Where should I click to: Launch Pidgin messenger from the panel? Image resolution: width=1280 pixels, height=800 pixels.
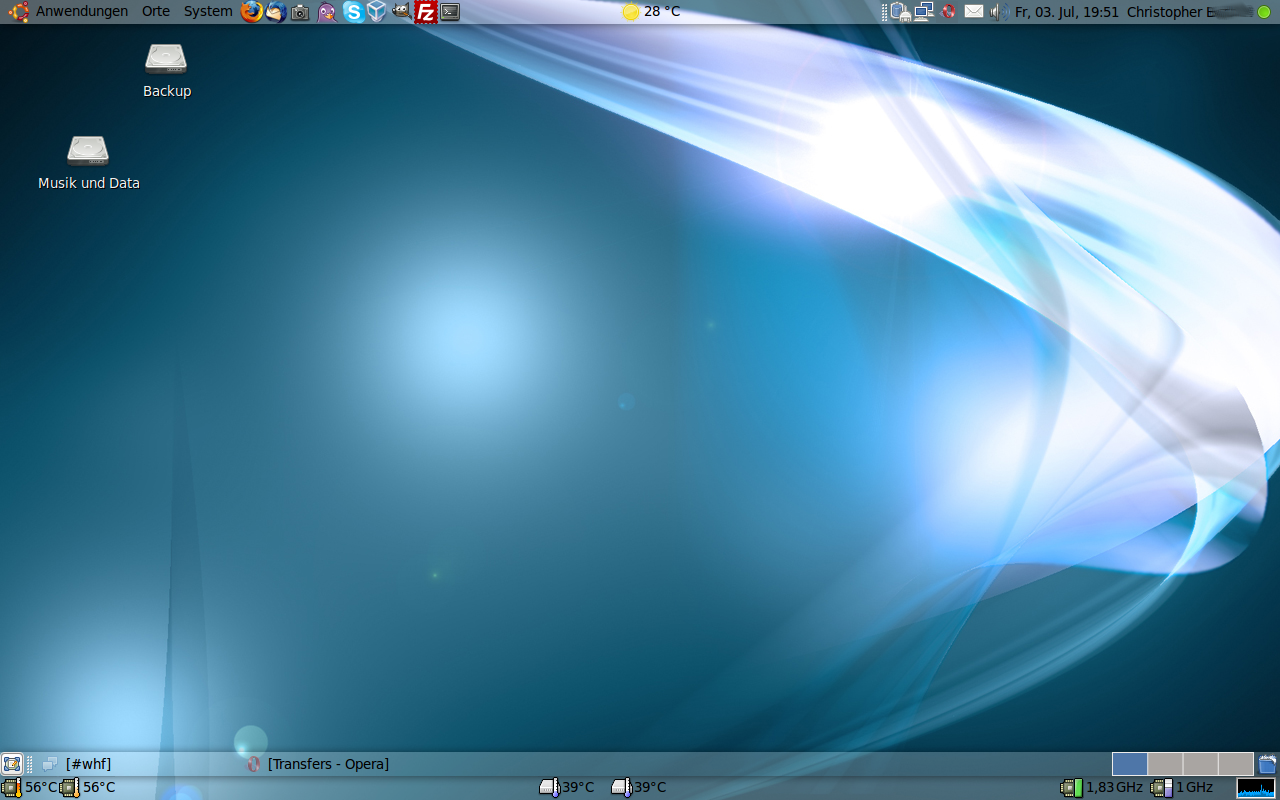(327, 12)
